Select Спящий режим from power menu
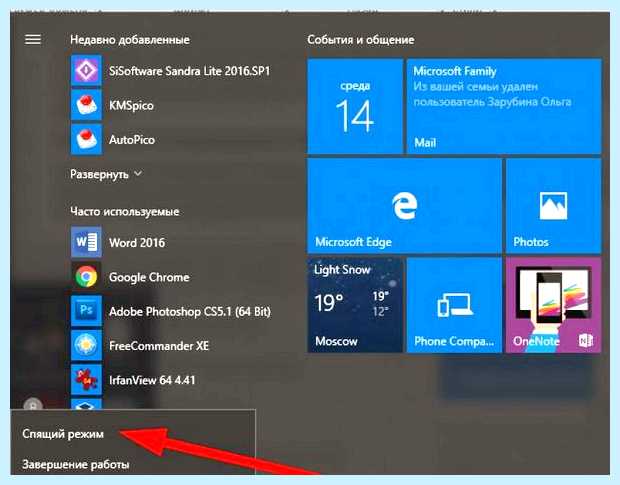 pos(63,434)
